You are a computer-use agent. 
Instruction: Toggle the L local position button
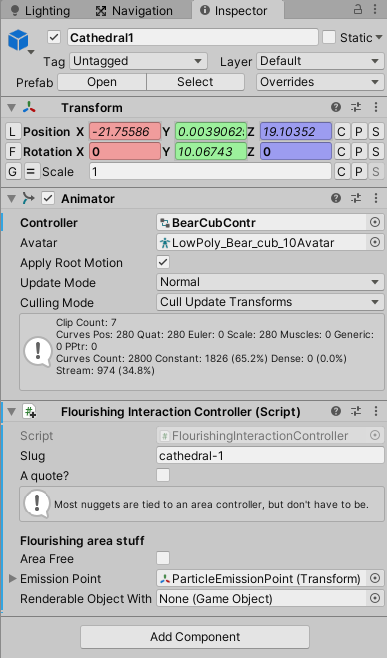(x=13, y=132)
